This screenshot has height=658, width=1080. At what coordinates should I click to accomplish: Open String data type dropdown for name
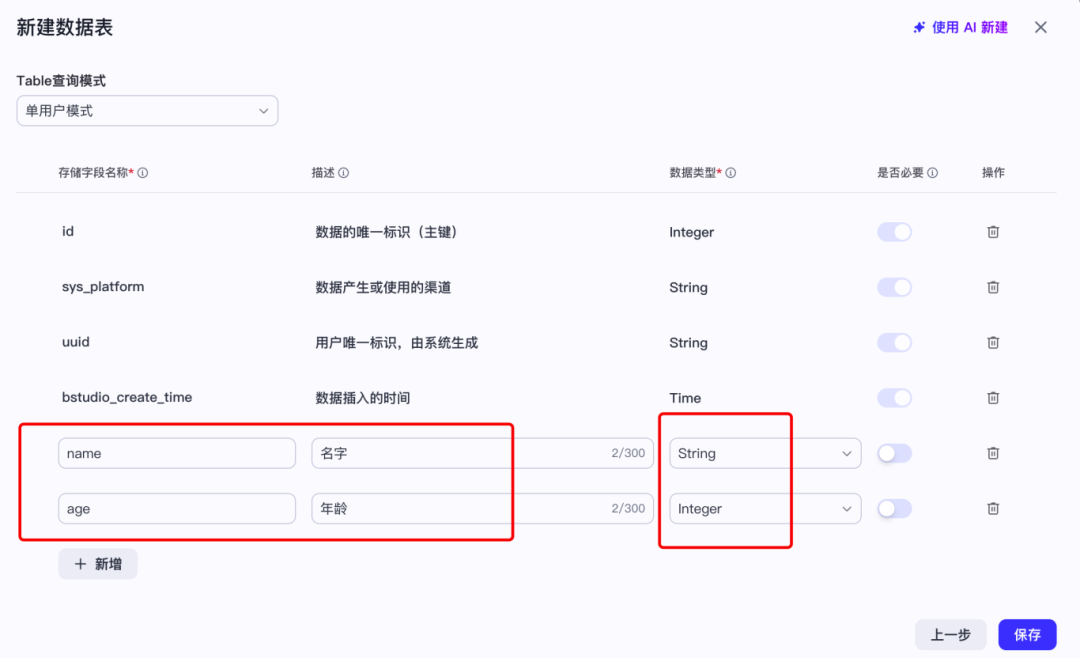click(x=765, y=453)
